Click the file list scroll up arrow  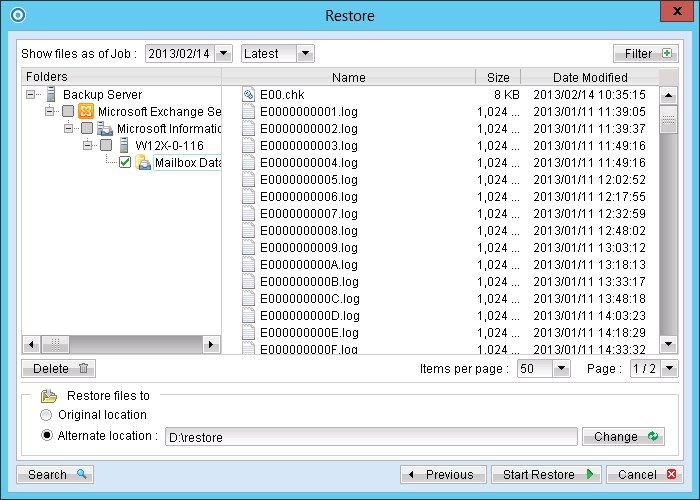point(668,95)
